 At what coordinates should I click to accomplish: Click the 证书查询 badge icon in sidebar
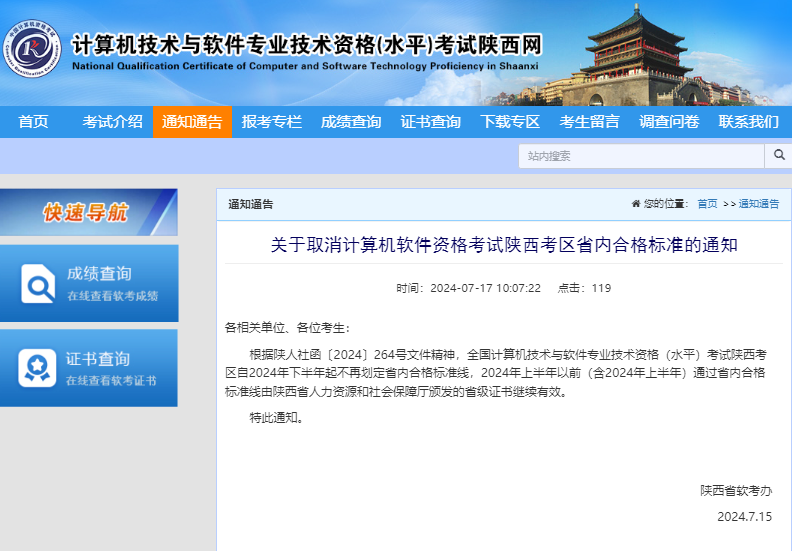[x=38, y=368]
